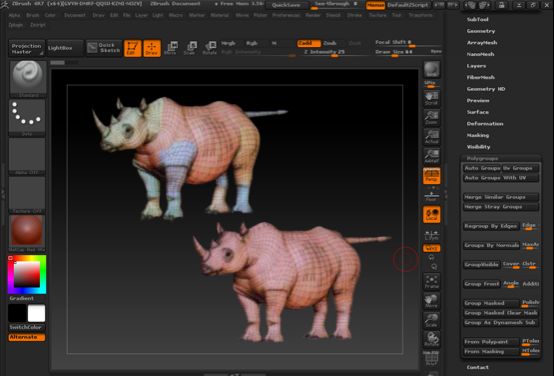Select the Scale tool in the top shelf
The width and height of the screenshot is (554, 376).
pyautogui.click(x=190, y=48)
